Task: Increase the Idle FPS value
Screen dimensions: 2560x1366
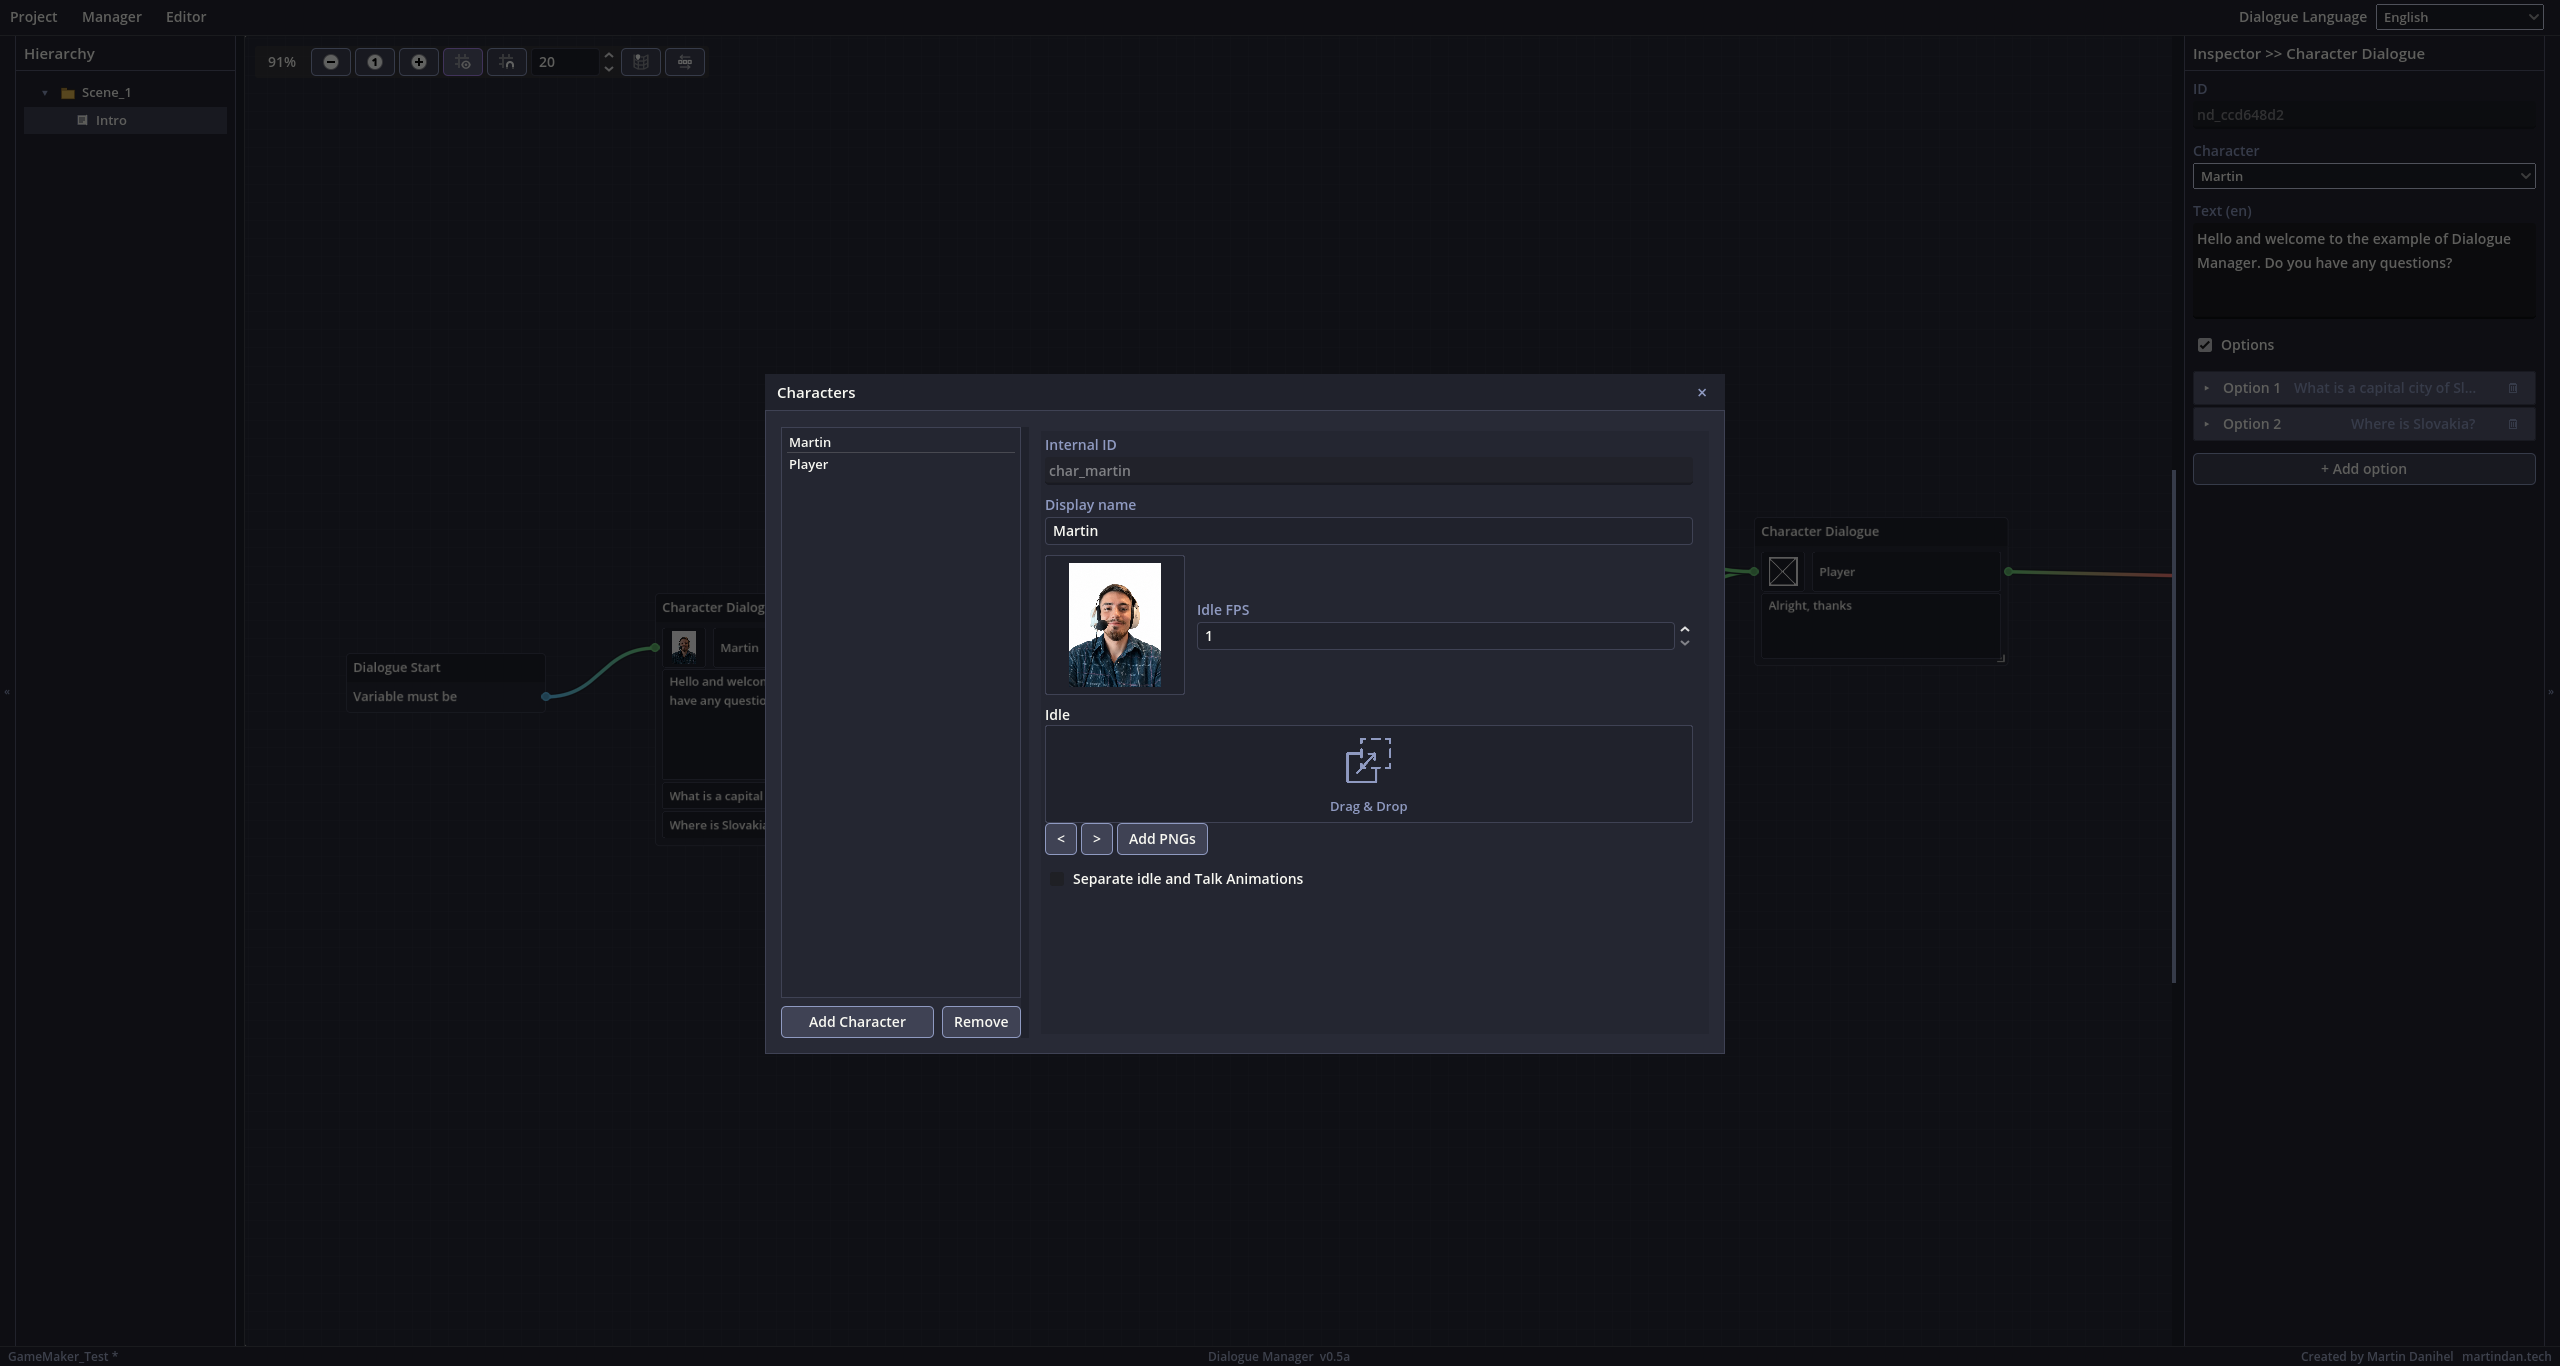Action: click(1685, 629)
